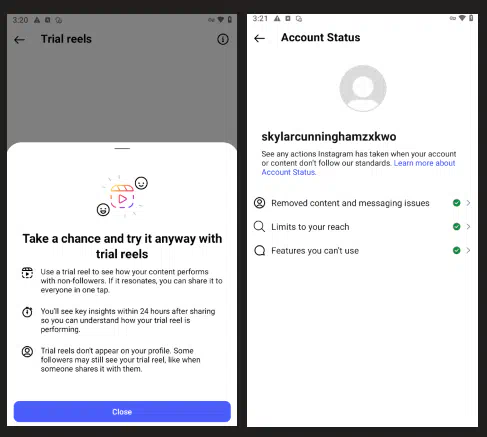
Task: Tap the person icon beside Removed content
Action: [x=259, y=203]
